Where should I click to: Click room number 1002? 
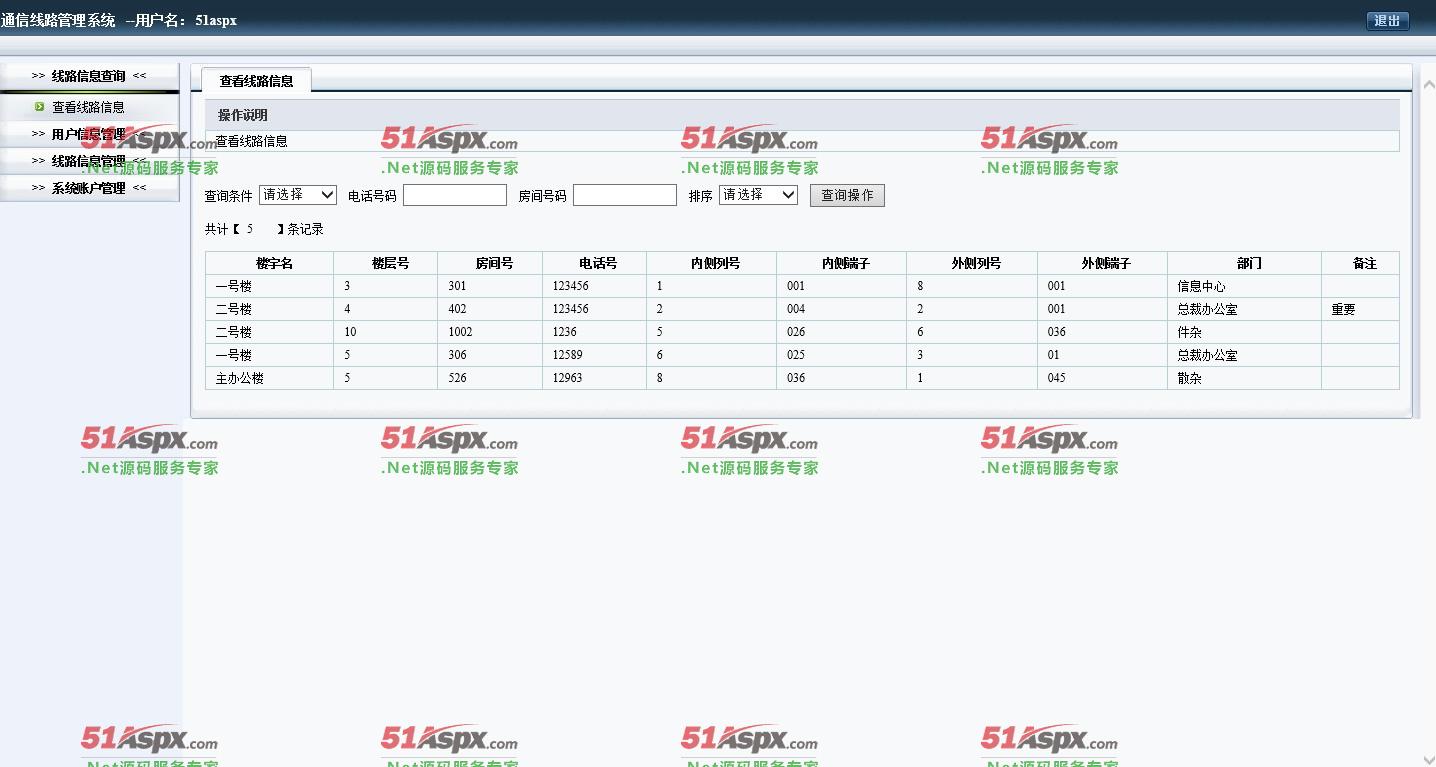[x=460, y=332]
